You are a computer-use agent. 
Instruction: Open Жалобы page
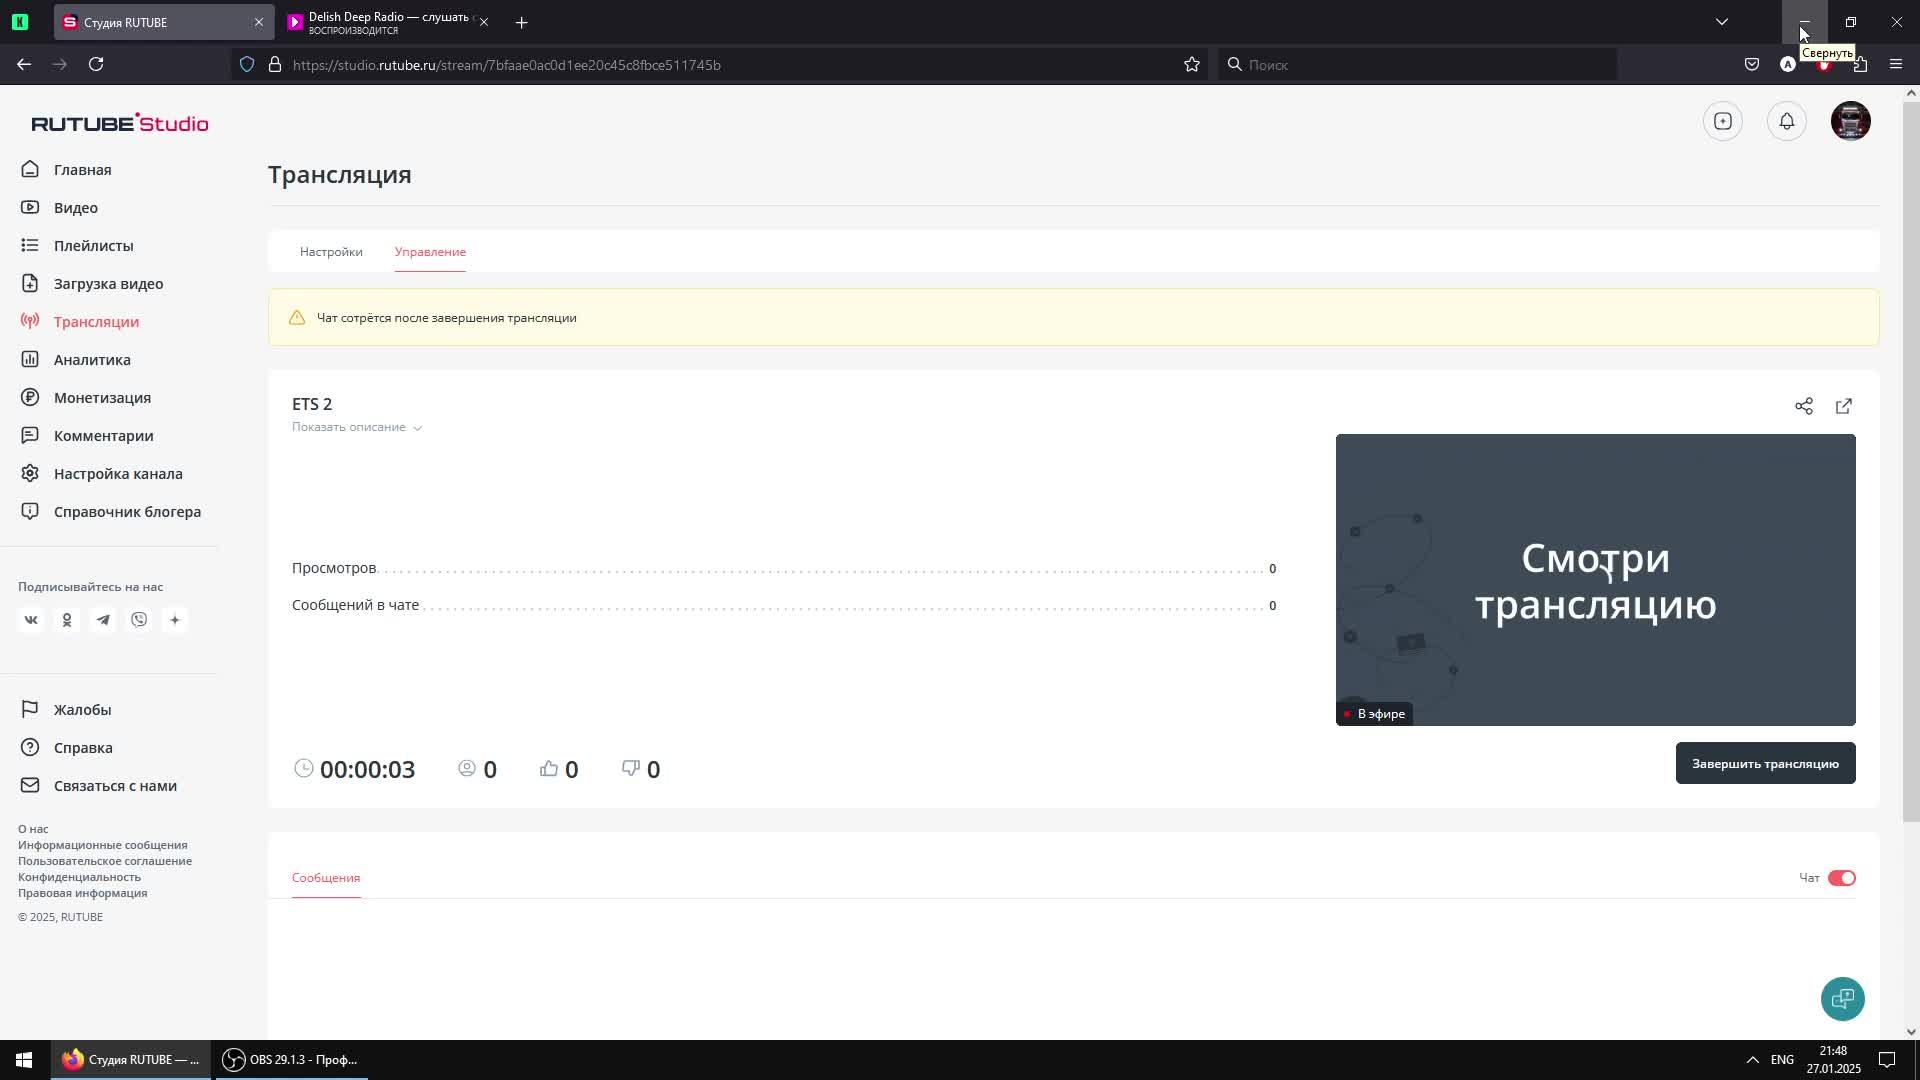click(66, 710)
